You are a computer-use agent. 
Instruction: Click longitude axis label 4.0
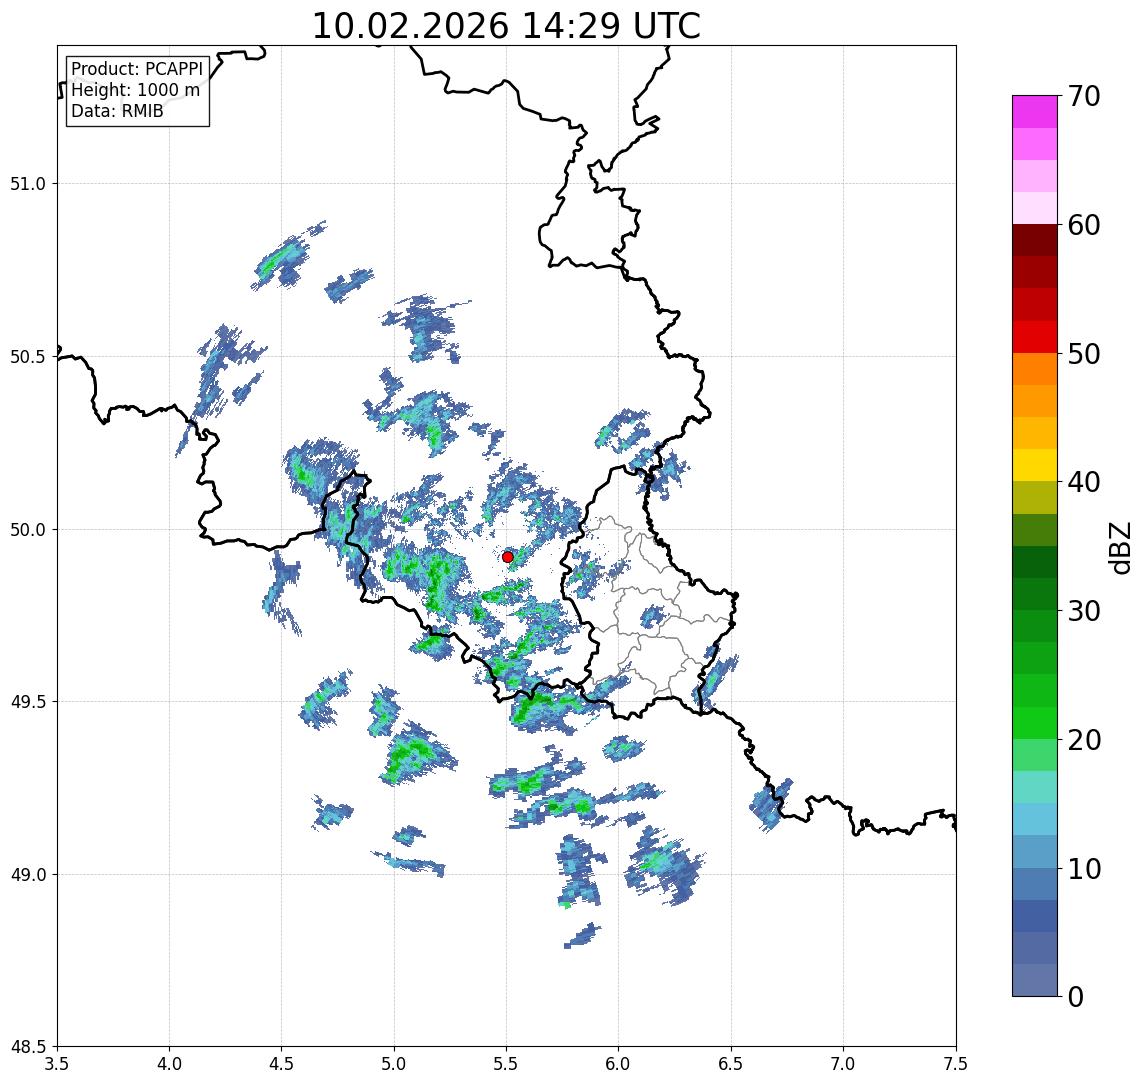click(169, 1064)
